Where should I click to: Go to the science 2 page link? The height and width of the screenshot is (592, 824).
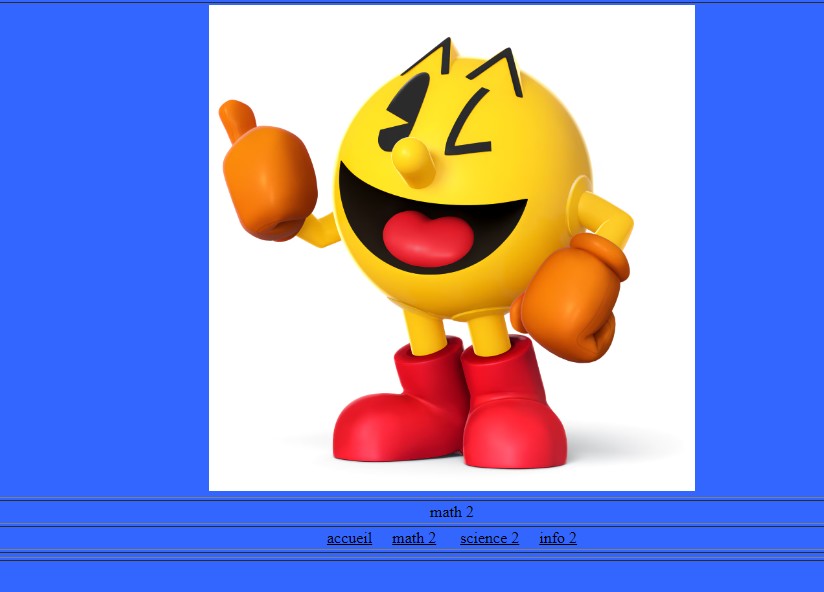pos(489,538)
